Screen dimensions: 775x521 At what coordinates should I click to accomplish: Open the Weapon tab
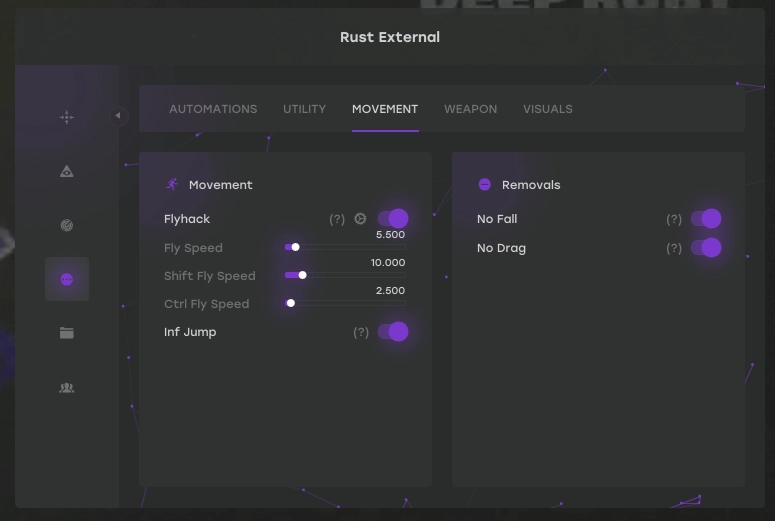point(470,109)
